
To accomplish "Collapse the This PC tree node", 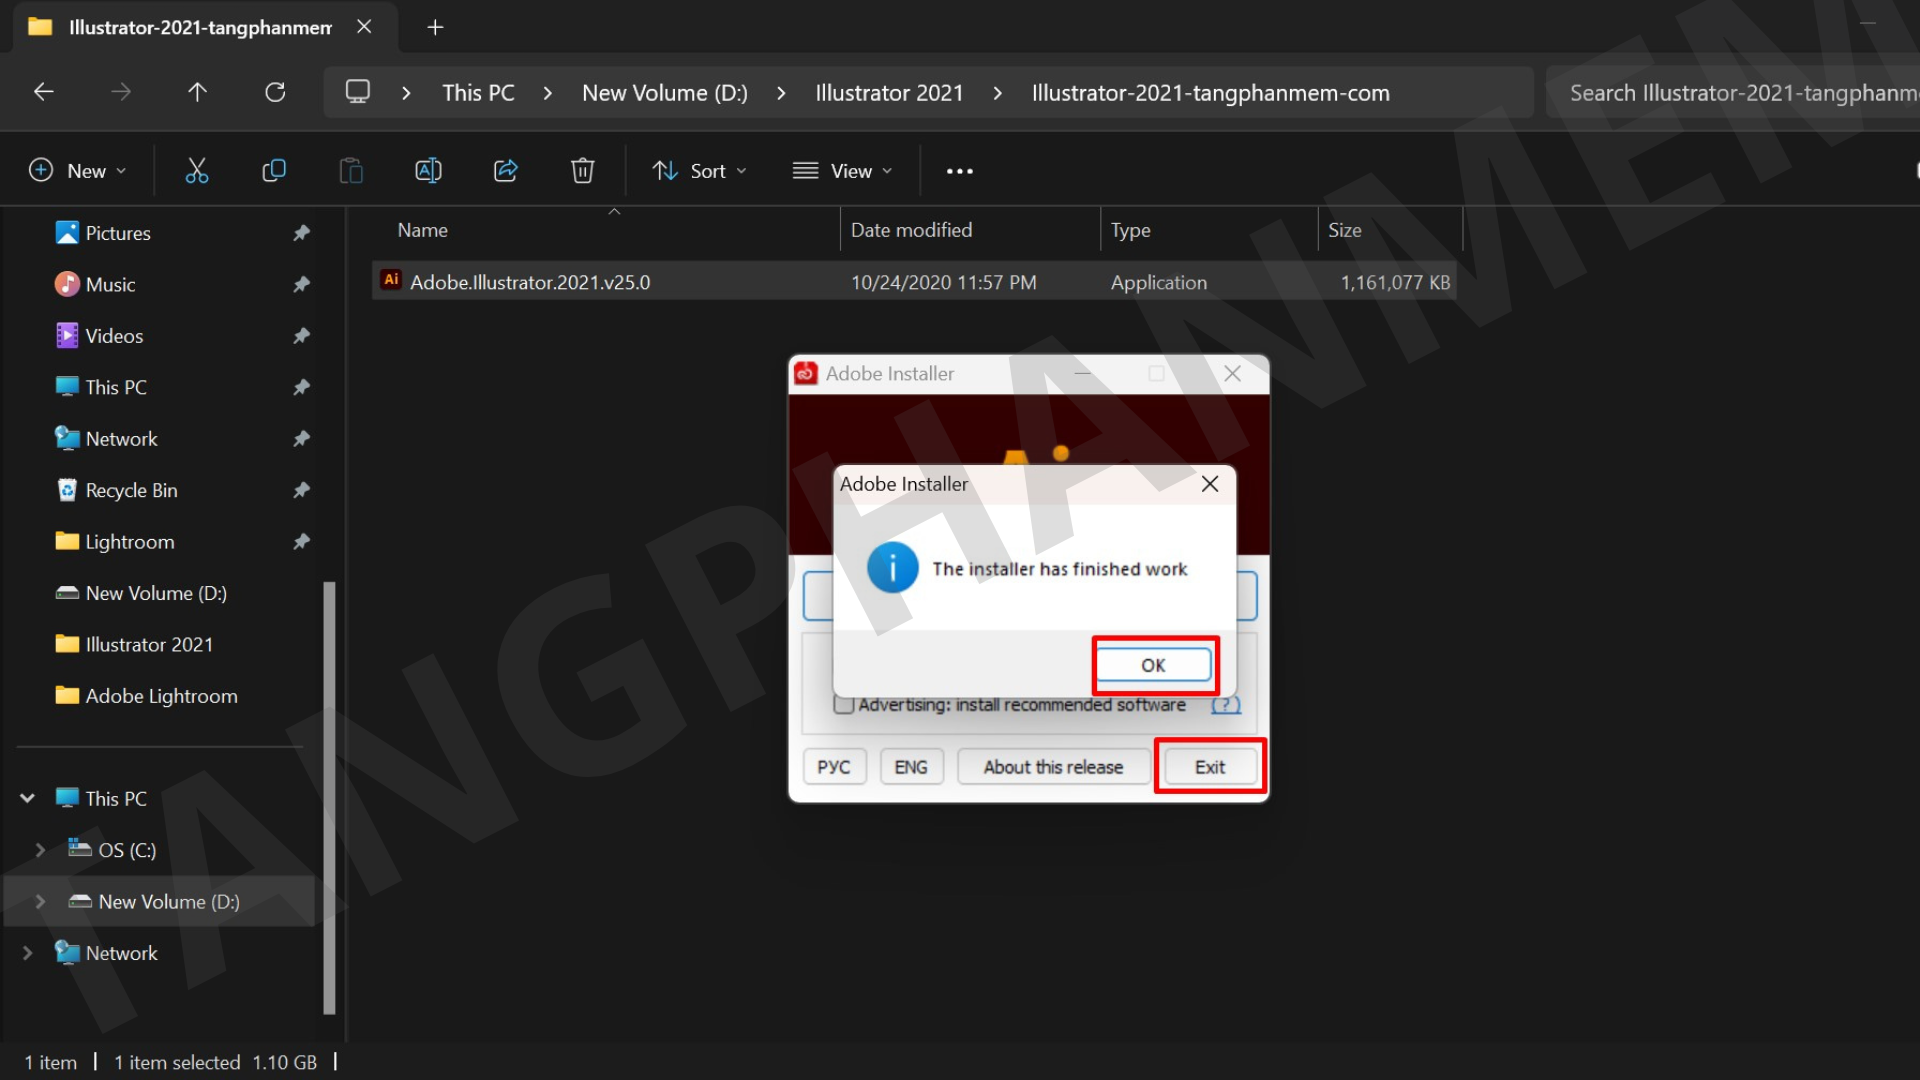I will click(28, 798).
